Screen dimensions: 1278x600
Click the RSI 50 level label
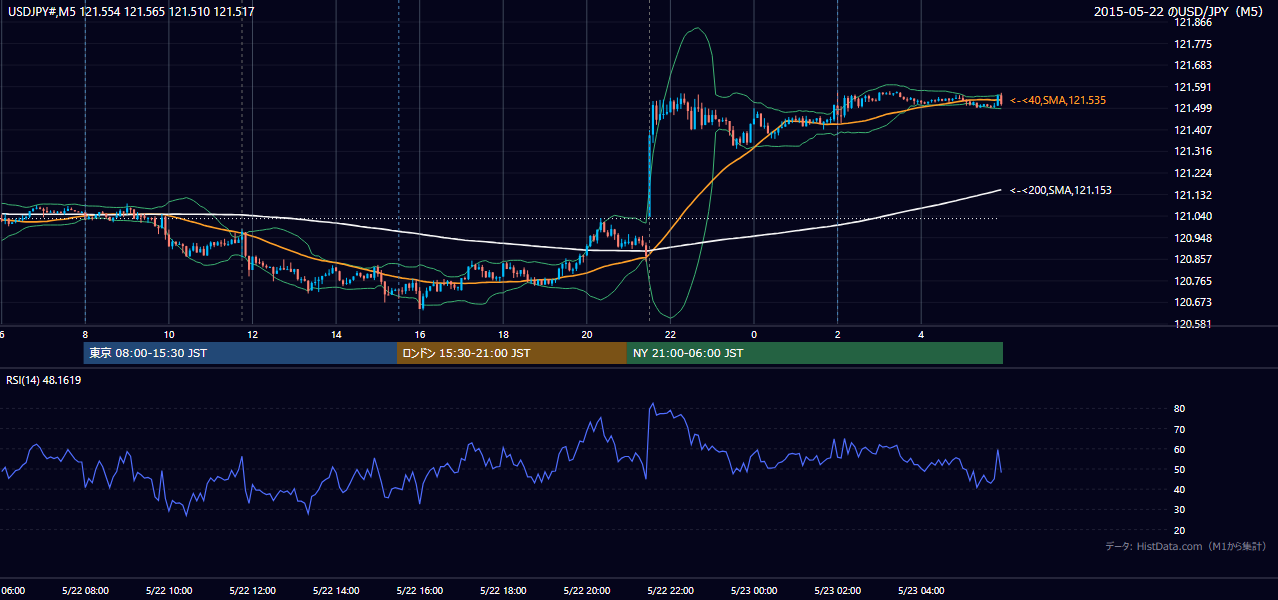click(1180, 469)
